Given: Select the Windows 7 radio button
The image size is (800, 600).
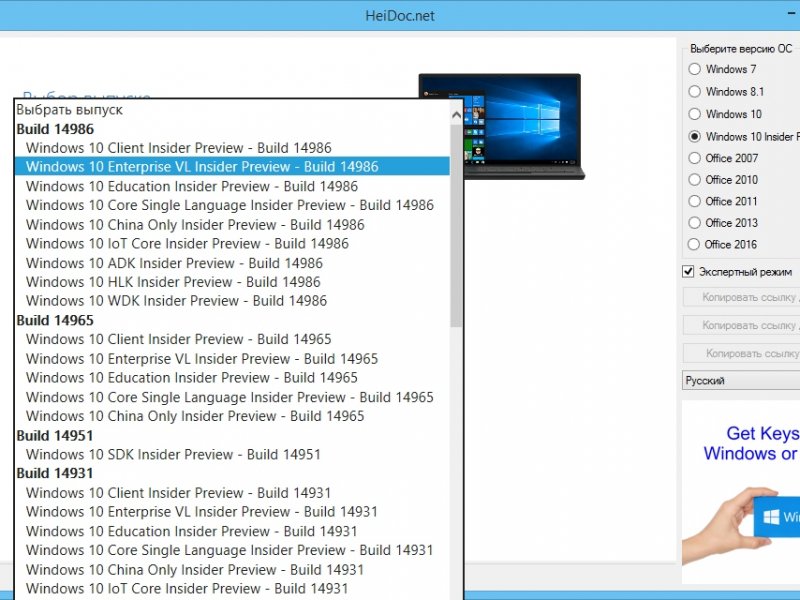Looking at the screenshot, I should pyautogui.click(x=694, y=69).
